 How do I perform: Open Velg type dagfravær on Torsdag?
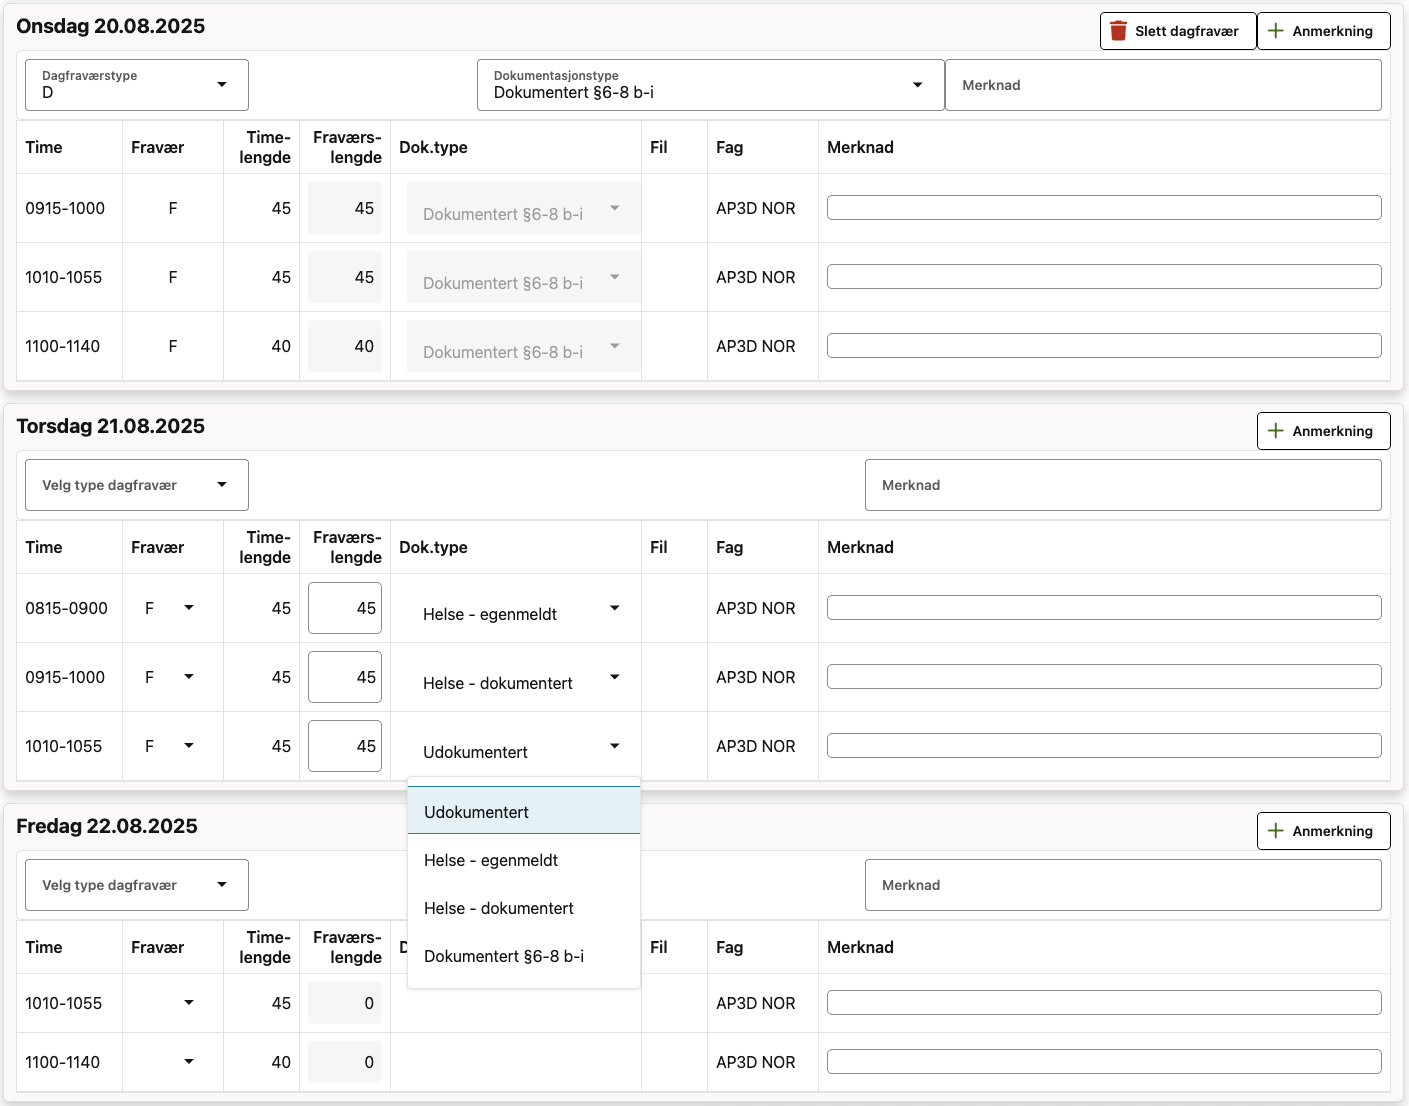click(x=136, y=485)
